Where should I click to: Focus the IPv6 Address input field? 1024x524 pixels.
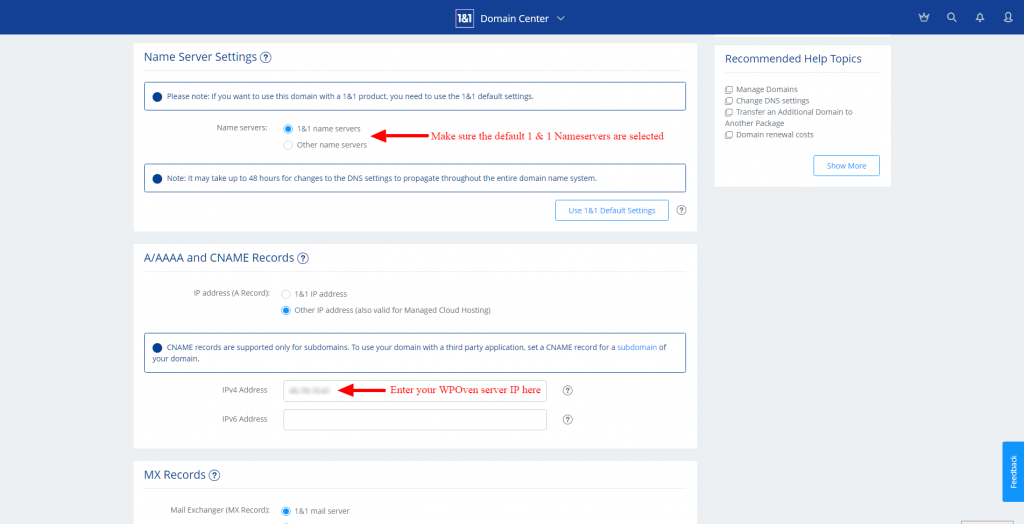[415, 419]
